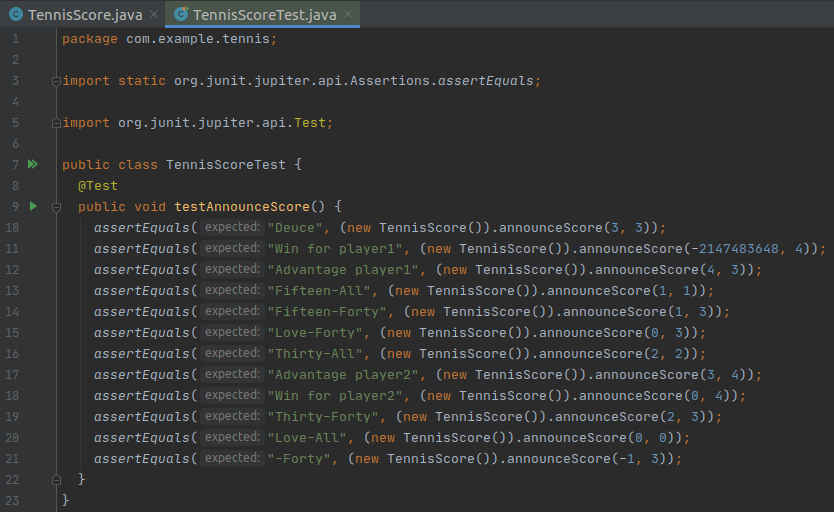Click the "Advantage player1" string
This screenshot has height=512, width=834.
point(343,270)
